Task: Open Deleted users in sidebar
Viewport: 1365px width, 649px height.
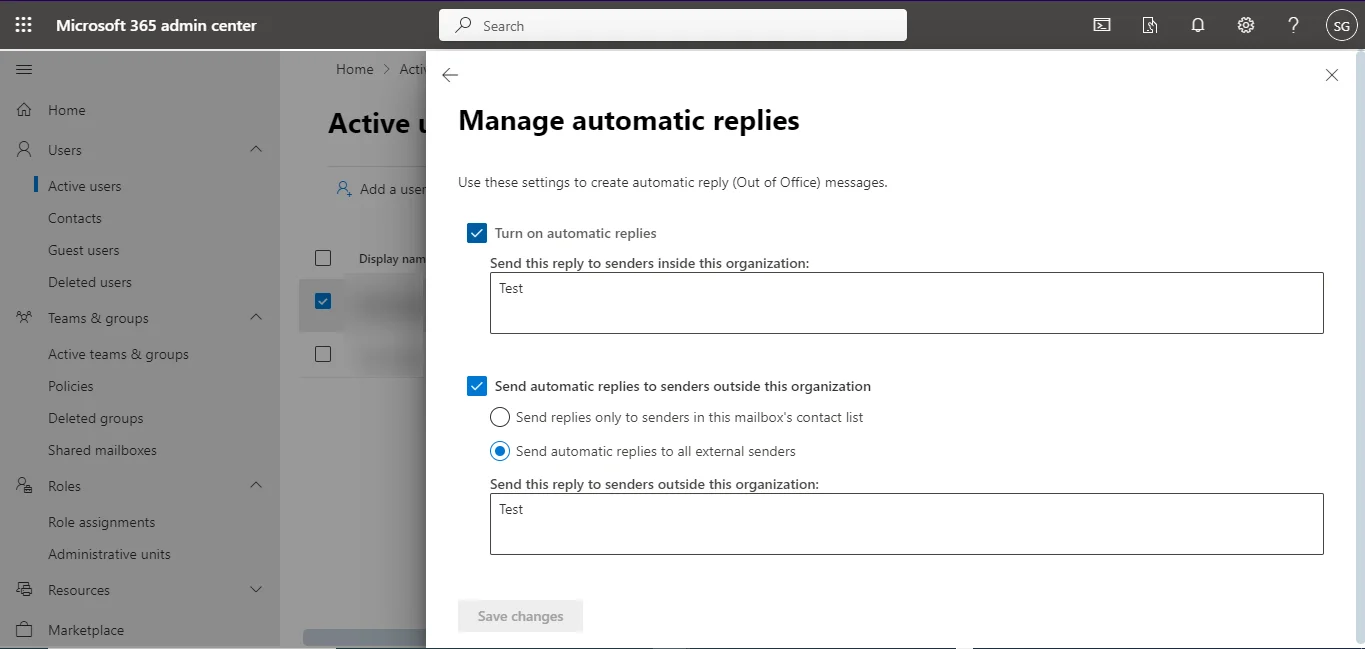Action: click(x=90, y=282)
